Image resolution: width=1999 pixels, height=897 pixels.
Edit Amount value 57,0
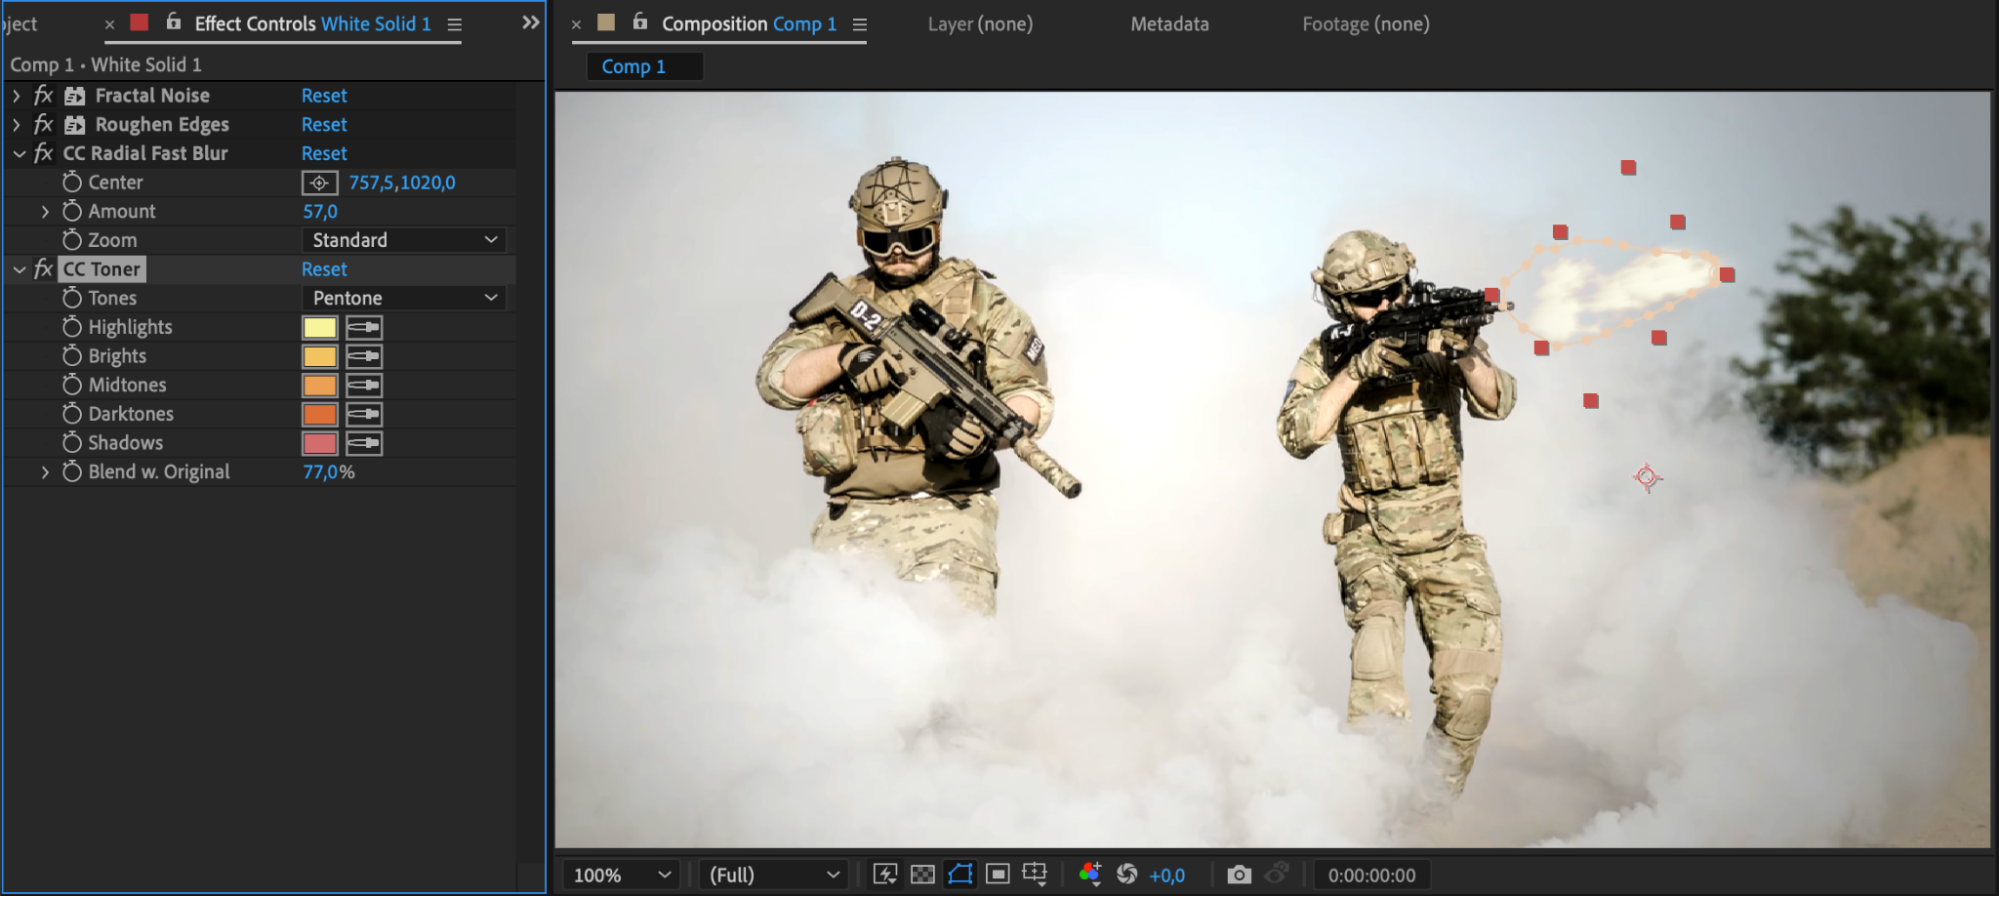[x=320, y=212]
